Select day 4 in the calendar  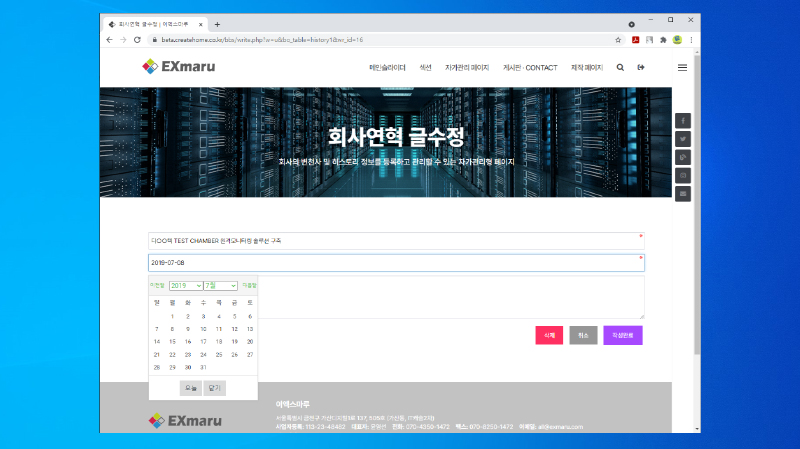[x=219, y=317]
